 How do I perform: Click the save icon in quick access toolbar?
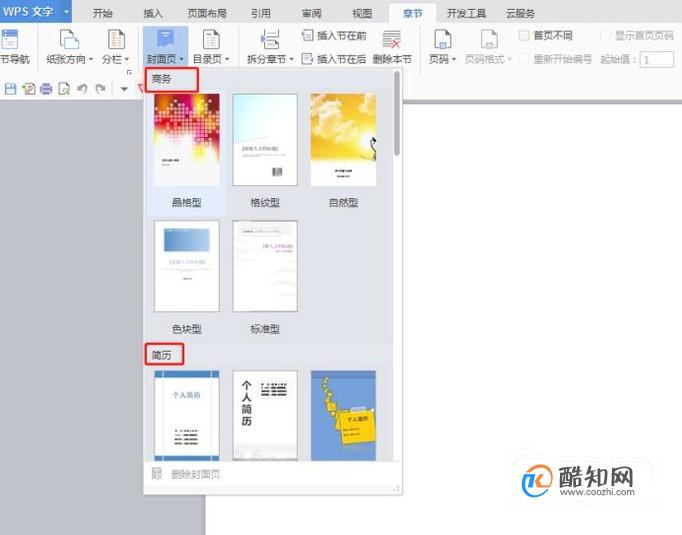pos(10,89)
